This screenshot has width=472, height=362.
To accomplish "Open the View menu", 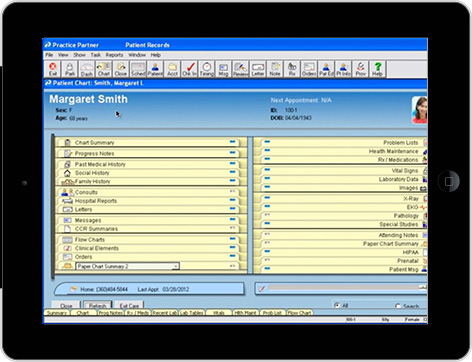I will tap(63, 55).
